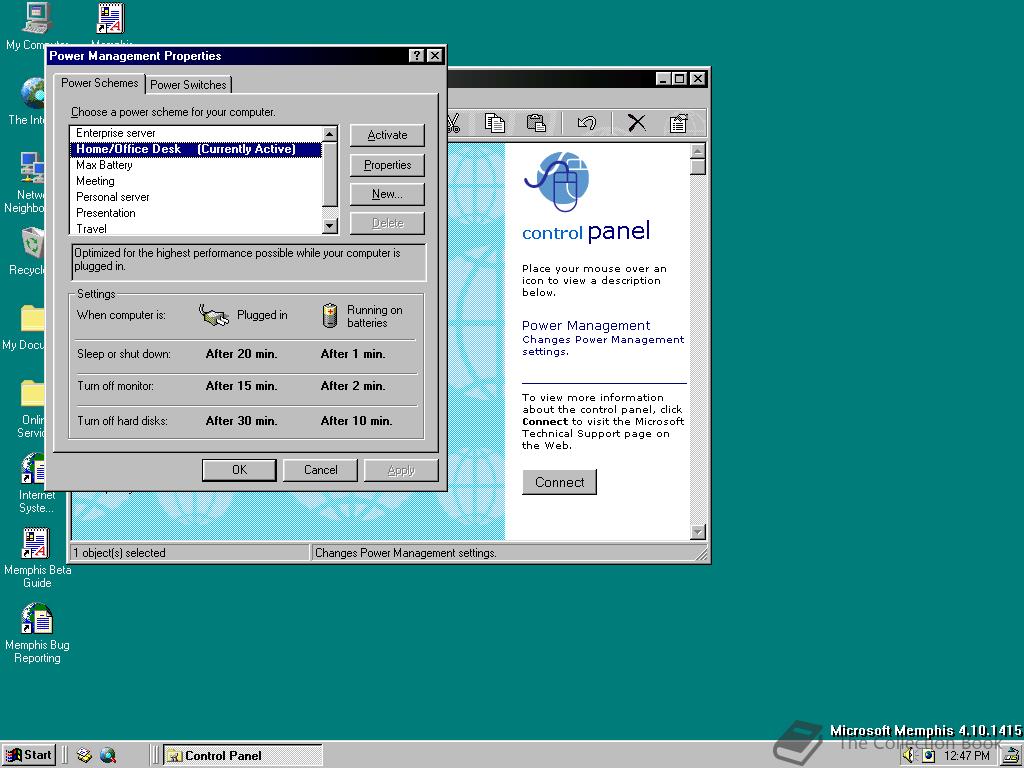The width and height of the screenshot is (1024, 768).
Task: Click the first quick launch icon beside Start
Action: click(x=84, y=756)
